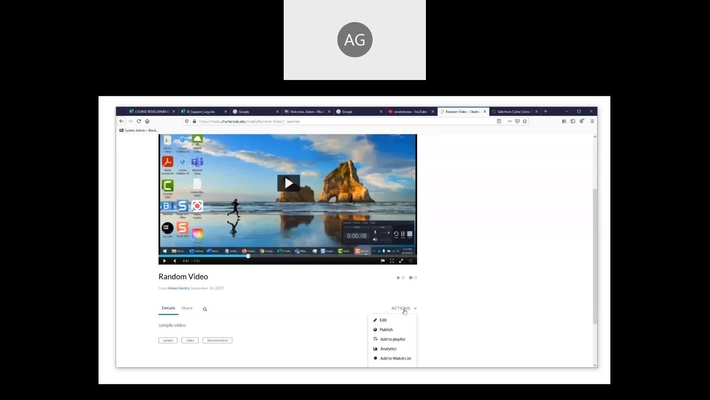The width and height of the screenshot is (710, 400).
Task: Click the flag icon in player controls
Action: tap(383, 261)
